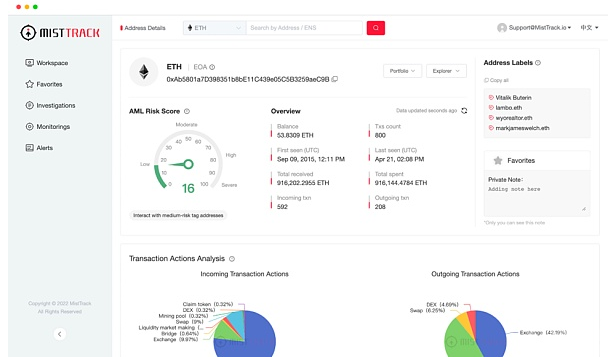
Task: Click the Address Labels help icon
Action: click(538, 63)
